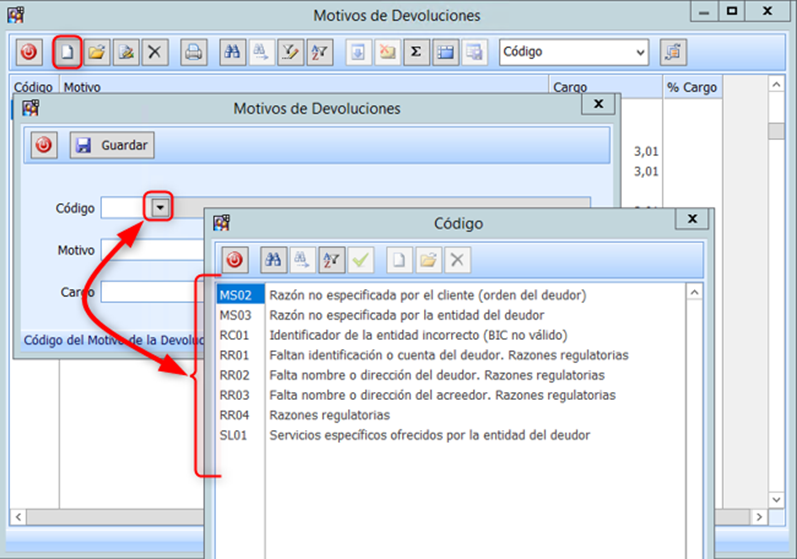This screenshot has height=559, width=797.
Task: Click the red power exit icon in Código window
Action: (x=234, y=260)
